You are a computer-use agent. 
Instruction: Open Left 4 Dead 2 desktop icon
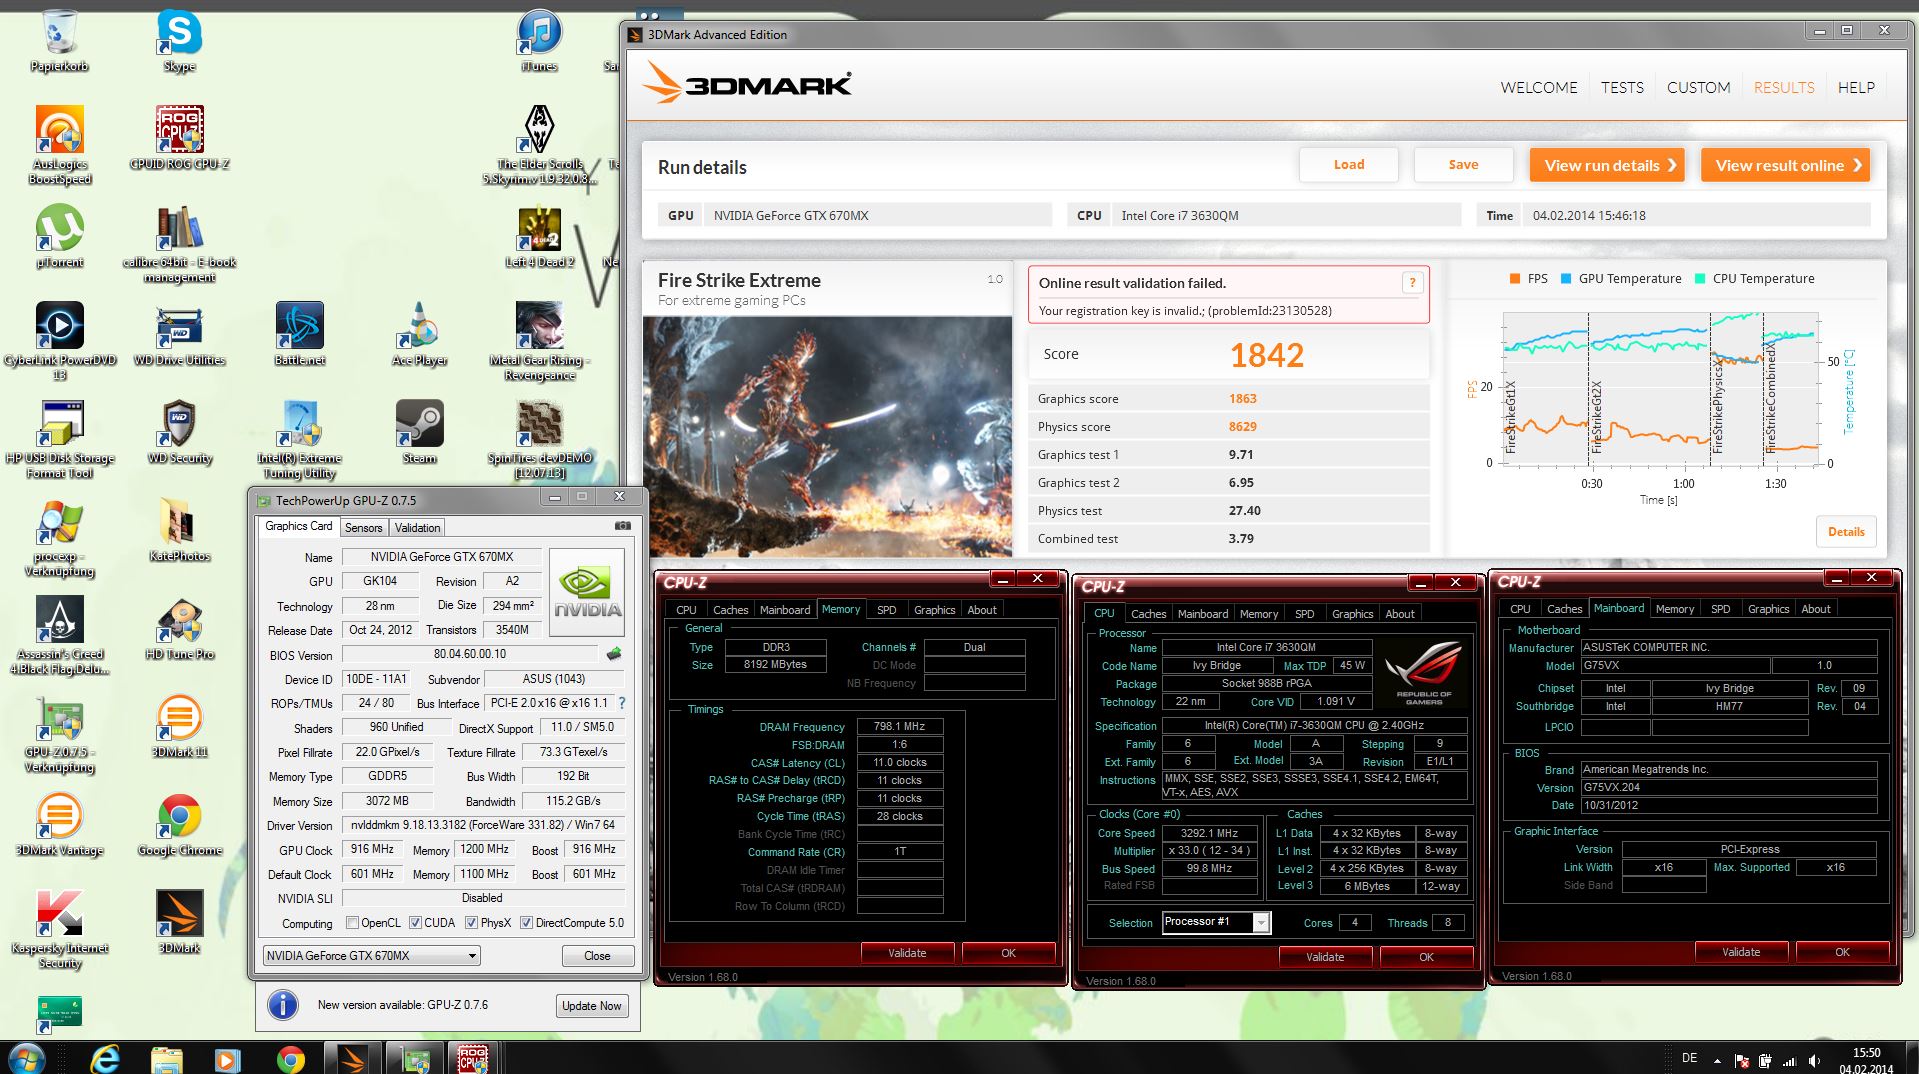[539, 236]
